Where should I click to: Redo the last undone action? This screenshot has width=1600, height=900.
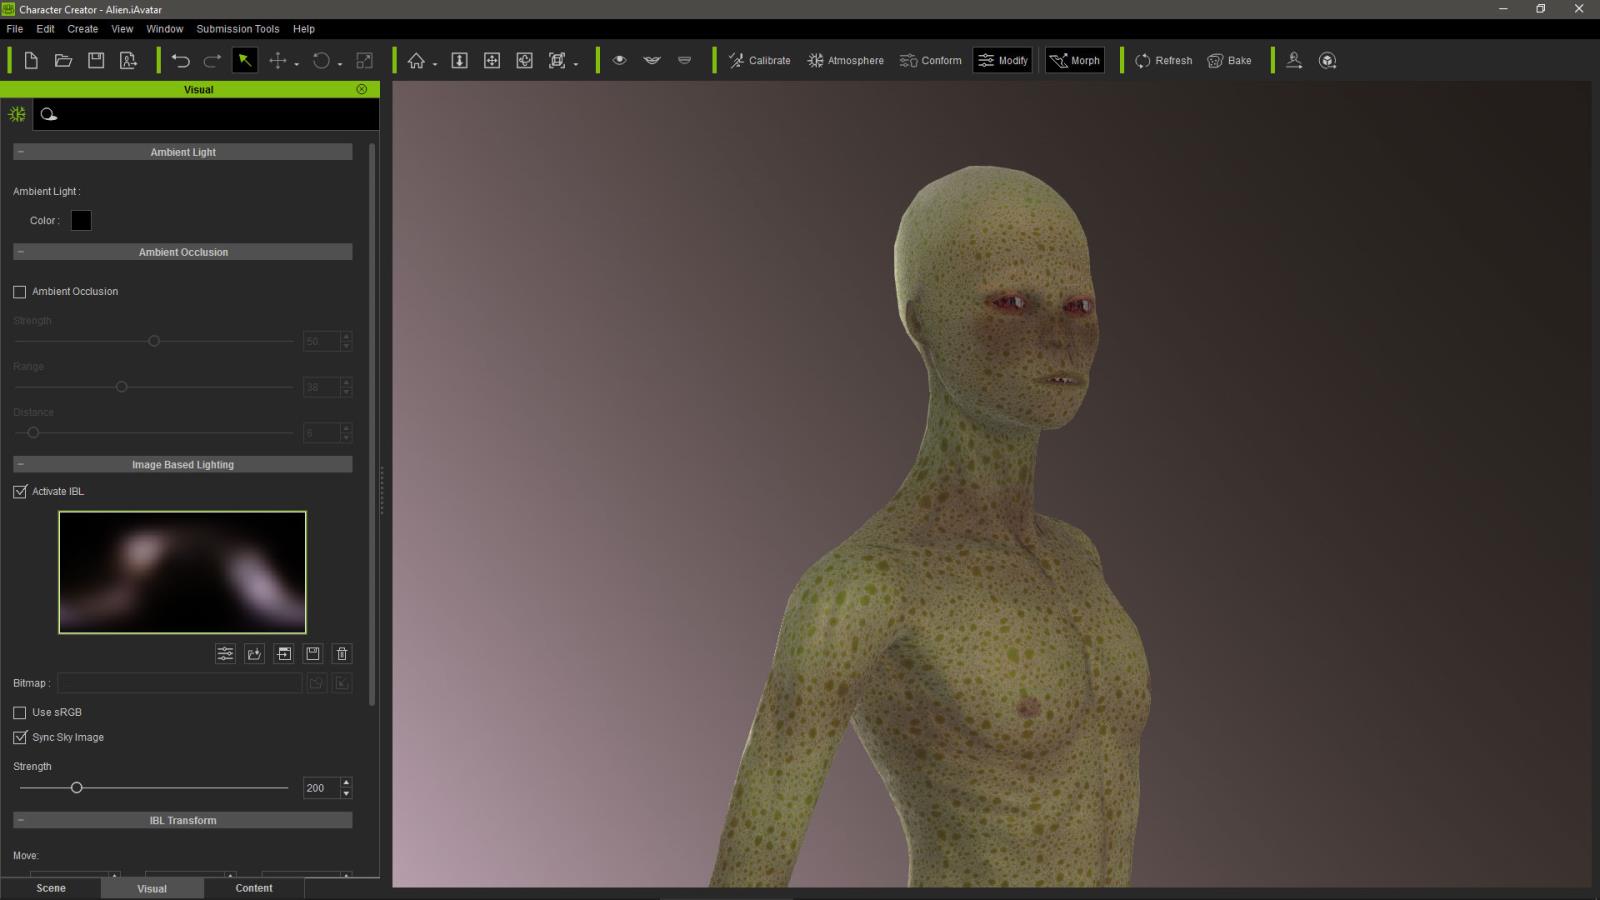[212, 60]
